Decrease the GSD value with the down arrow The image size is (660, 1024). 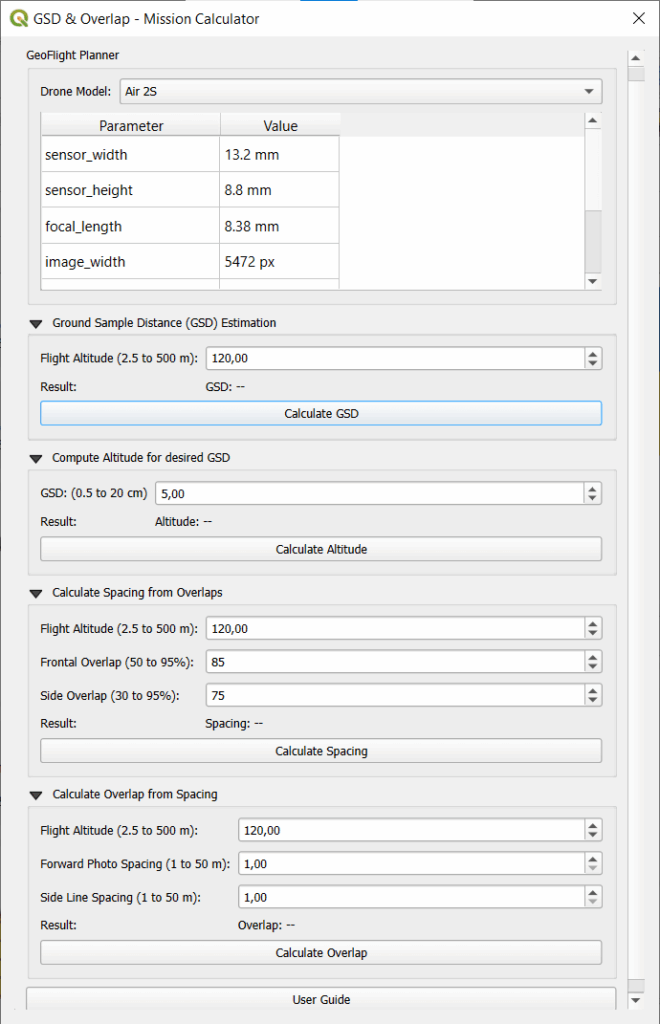pyautogui.click(x=593, y=498)
